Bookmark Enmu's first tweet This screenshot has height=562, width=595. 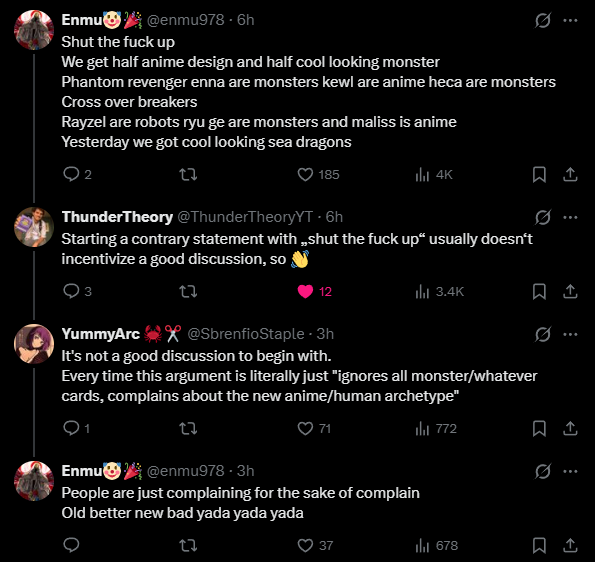[x=539, y=175]
